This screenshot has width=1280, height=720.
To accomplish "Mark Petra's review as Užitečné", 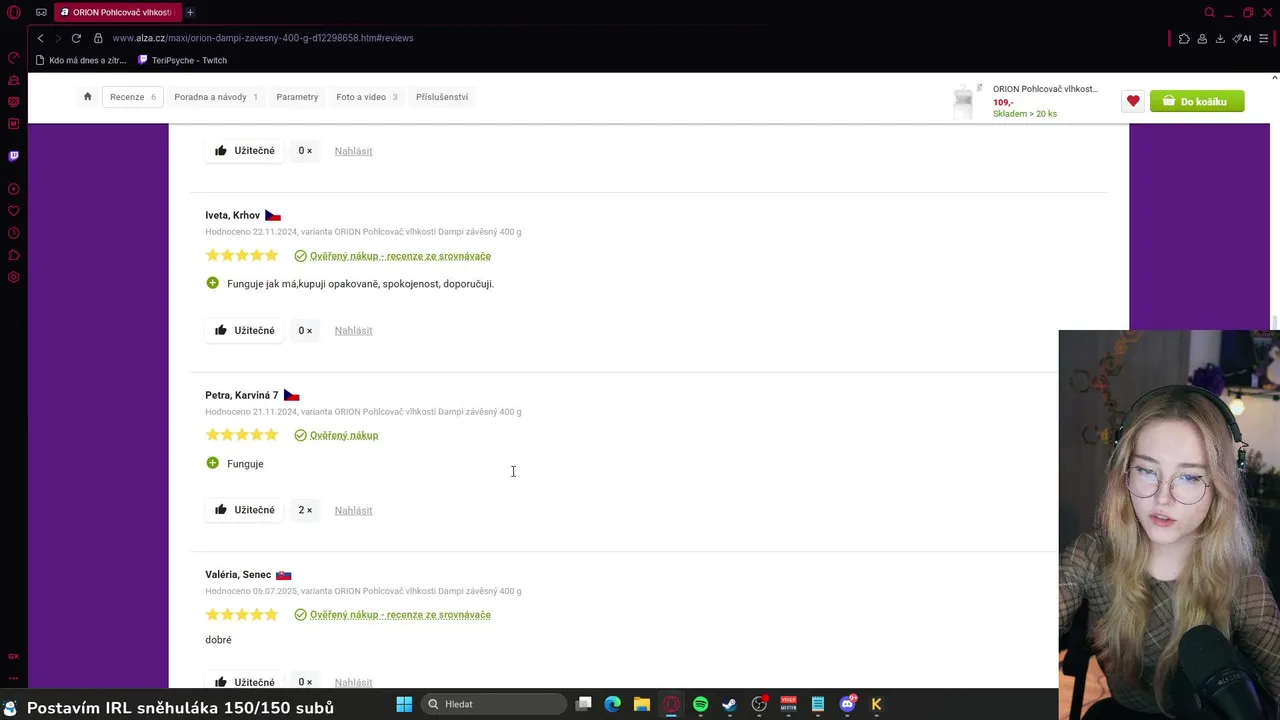I will (245, 510).
